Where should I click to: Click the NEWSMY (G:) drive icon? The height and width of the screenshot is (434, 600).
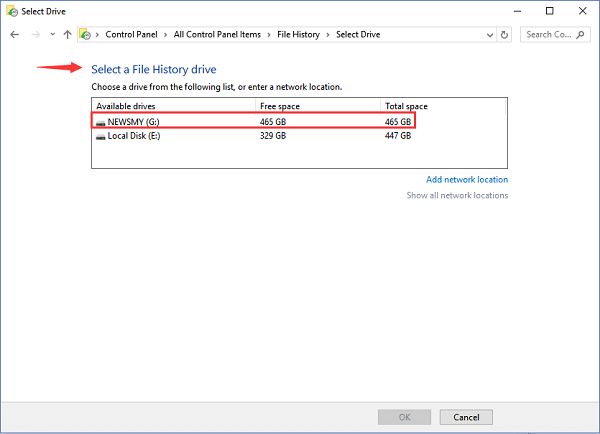tap(100, 120)
